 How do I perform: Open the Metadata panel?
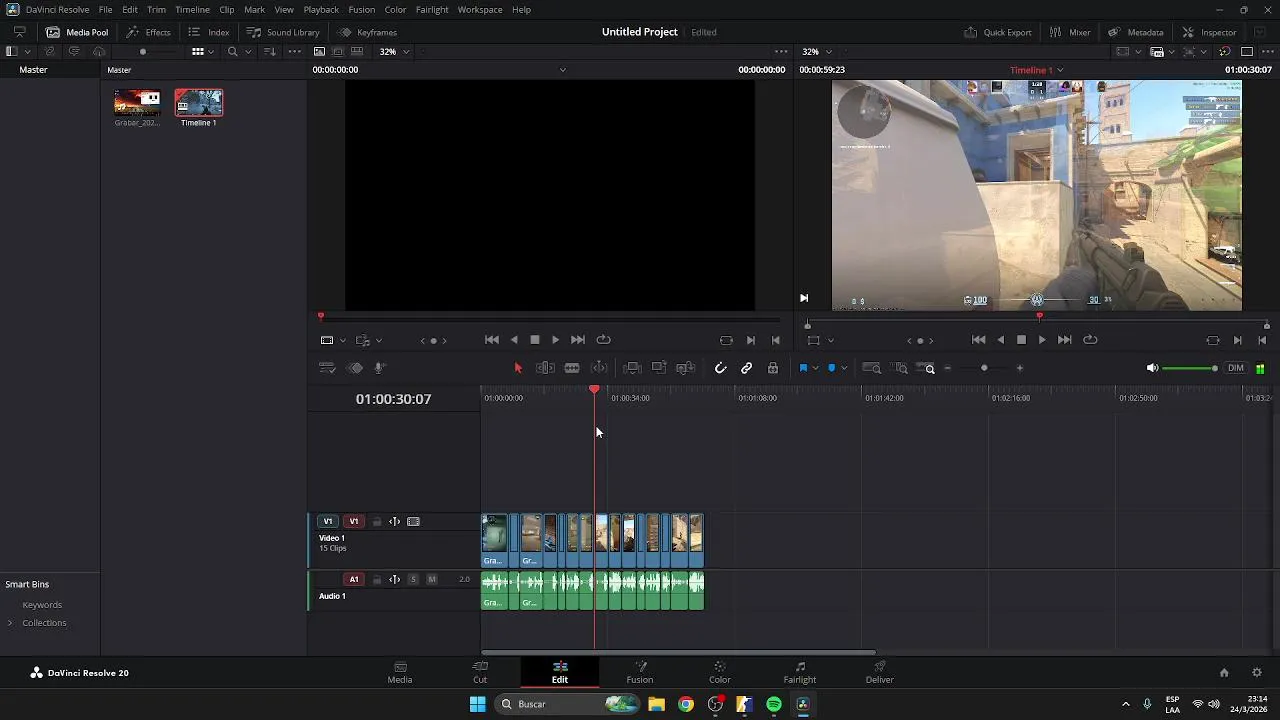[x=1135, y=32]
